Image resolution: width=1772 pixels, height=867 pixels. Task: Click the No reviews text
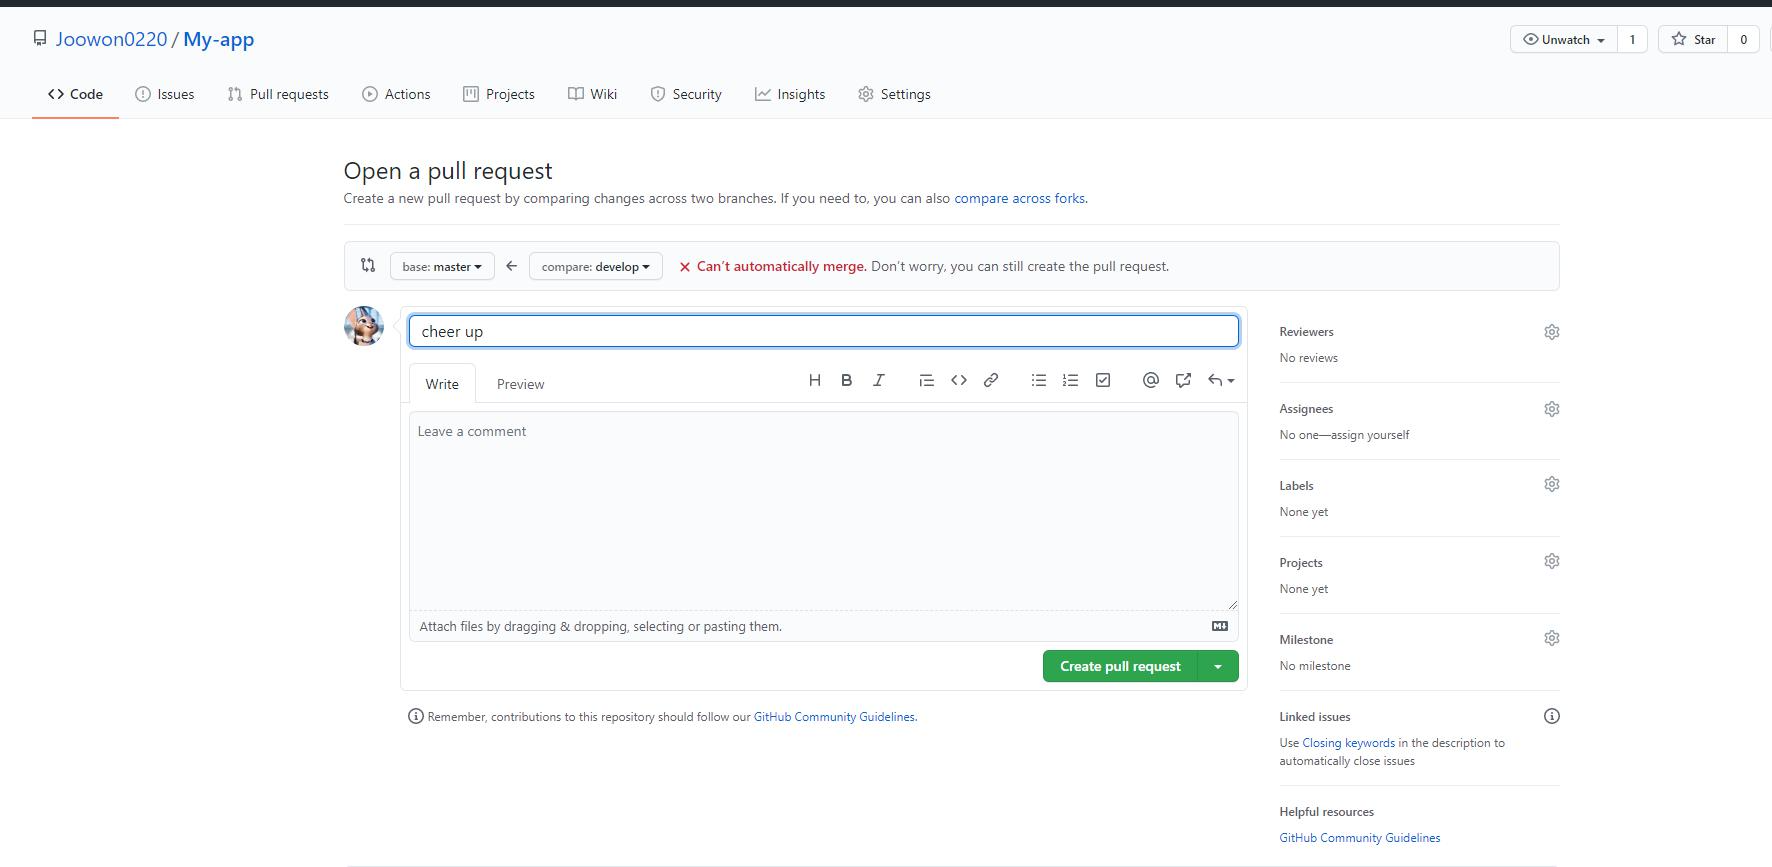point(1308,358)
